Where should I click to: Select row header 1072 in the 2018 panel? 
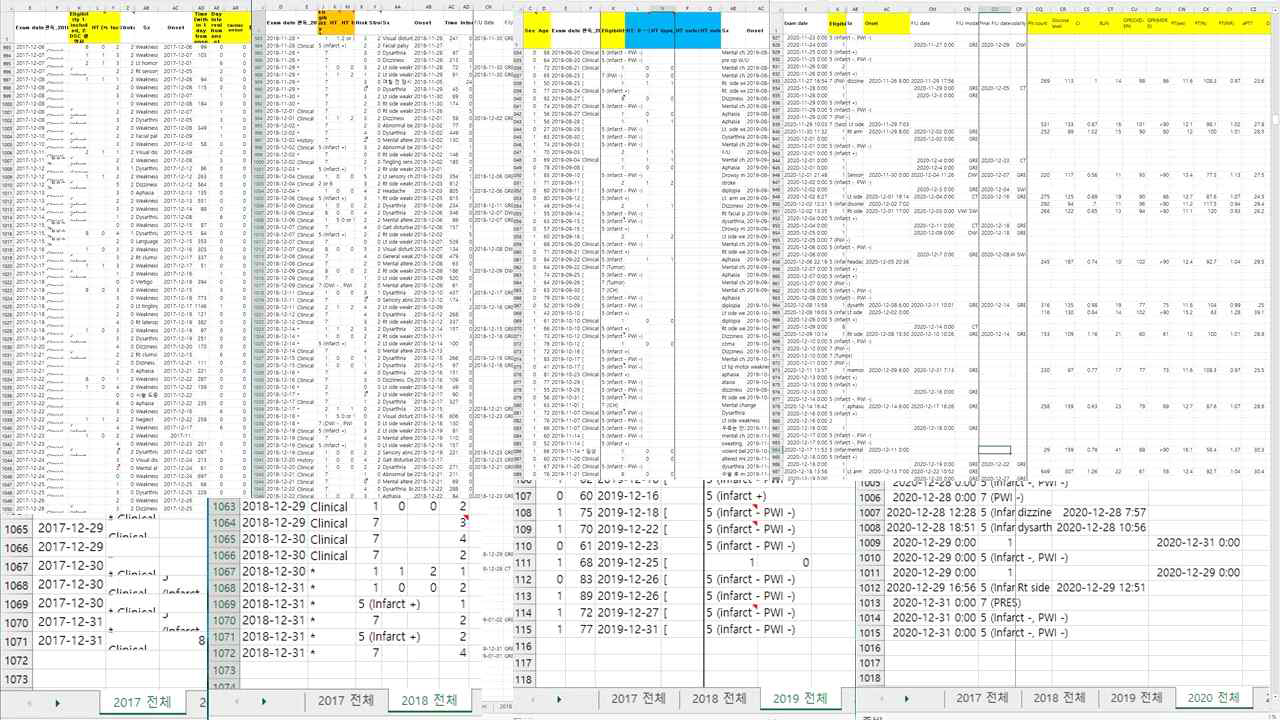(x=223, y=652)
